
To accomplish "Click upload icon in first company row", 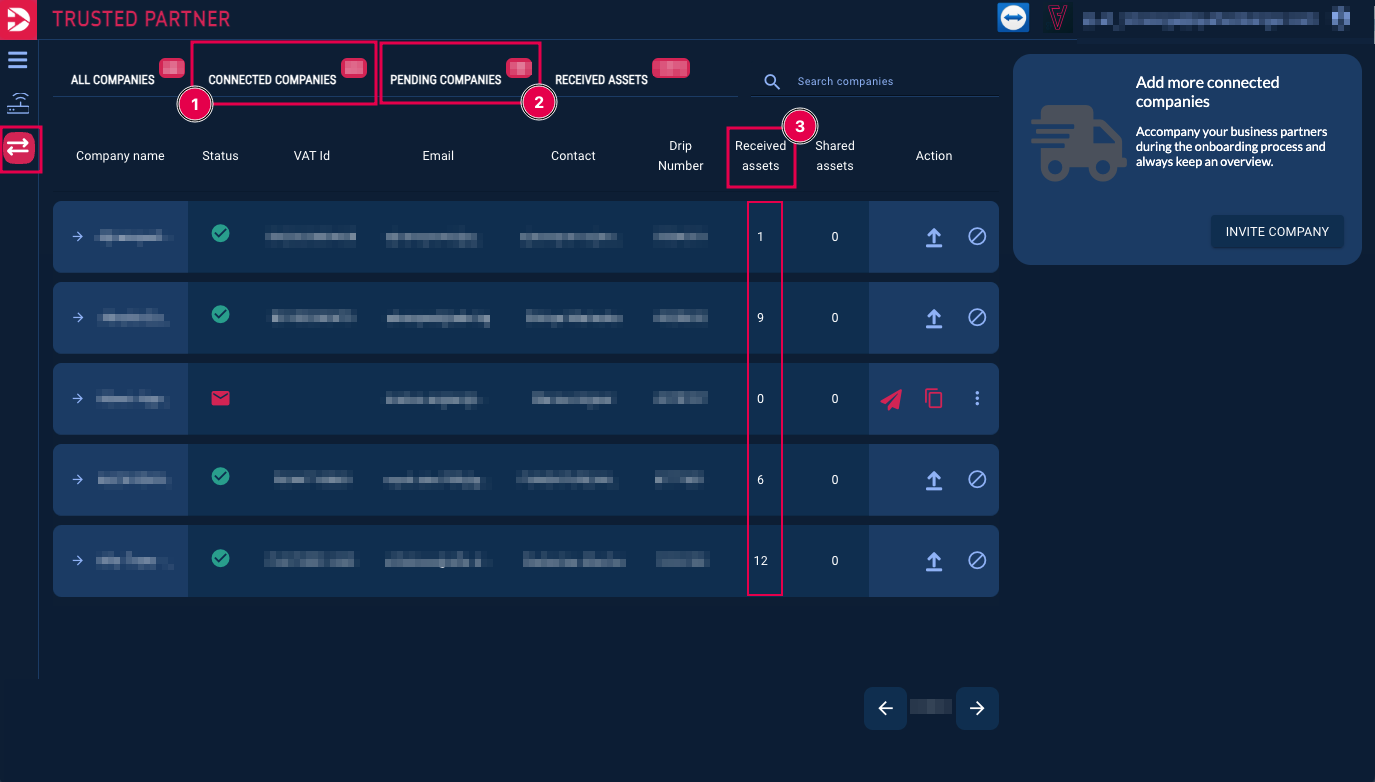I will [x=933, y=237].
